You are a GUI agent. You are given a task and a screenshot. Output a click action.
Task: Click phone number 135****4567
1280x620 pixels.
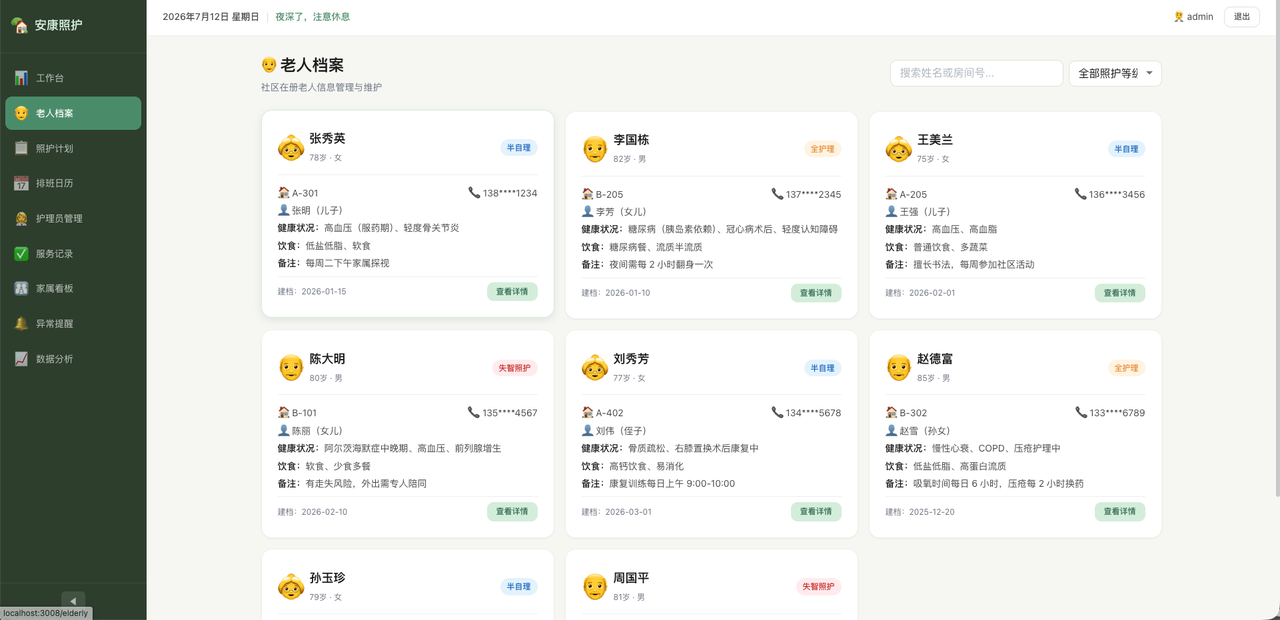510,412
